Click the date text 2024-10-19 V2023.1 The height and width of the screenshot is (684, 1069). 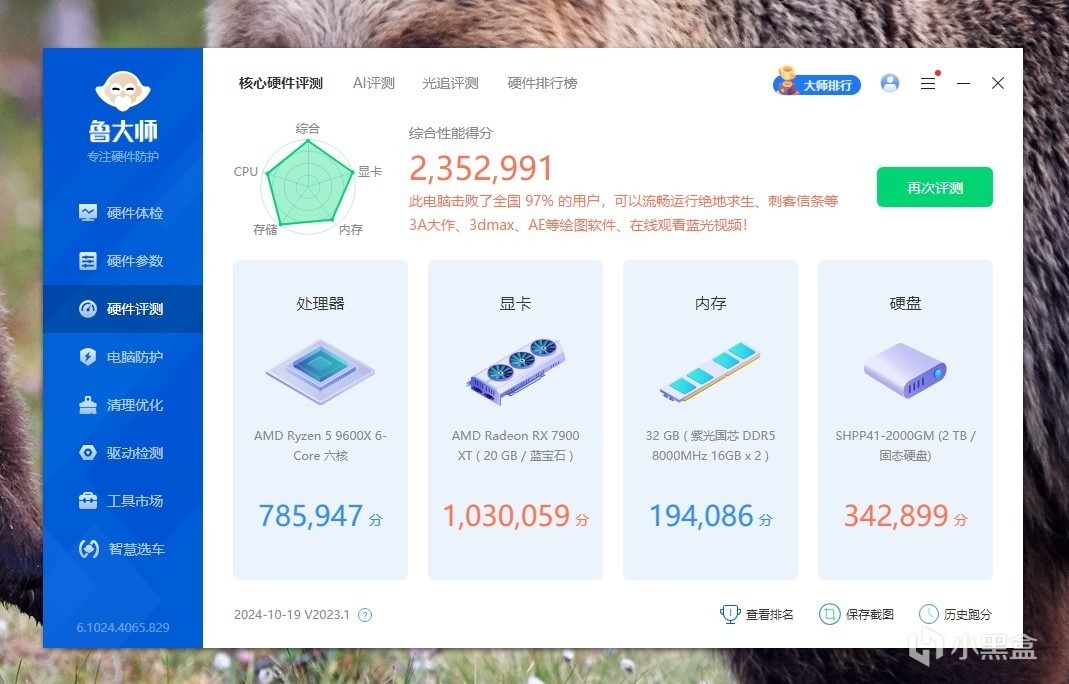tap(292, 614)
